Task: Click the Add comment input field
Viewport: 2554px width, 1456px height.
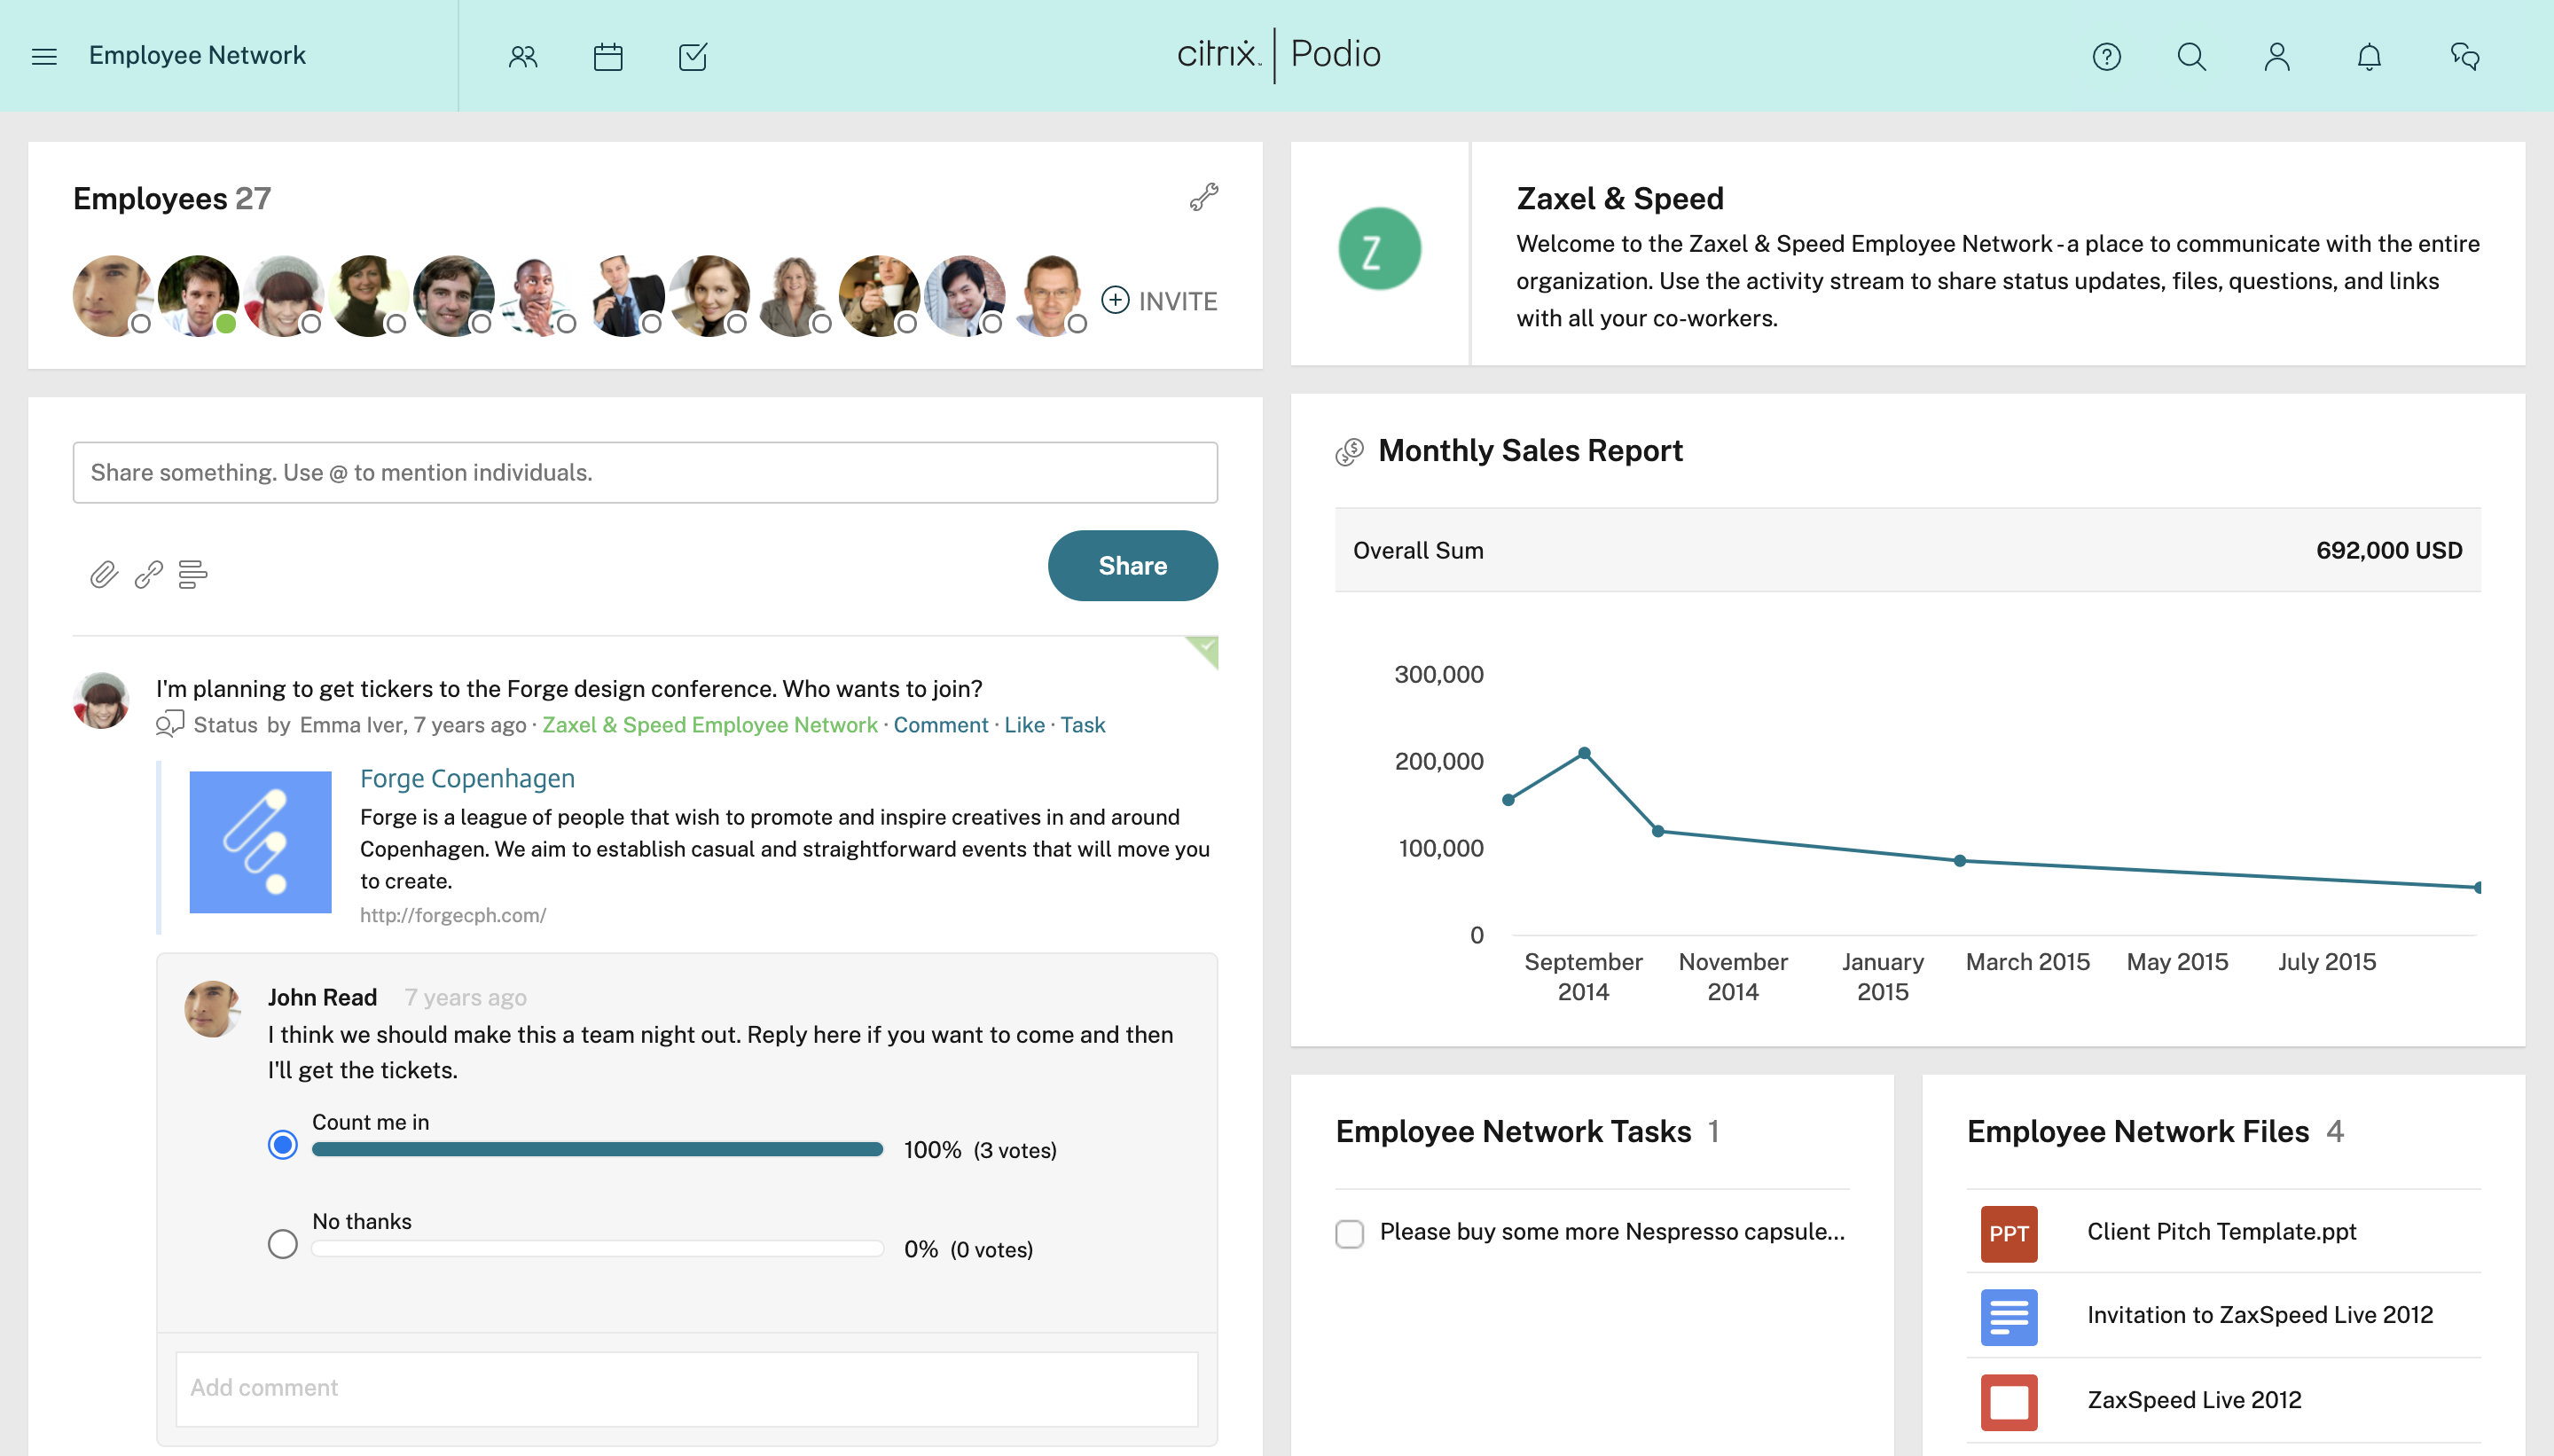Action: [x=686, y=1387]
